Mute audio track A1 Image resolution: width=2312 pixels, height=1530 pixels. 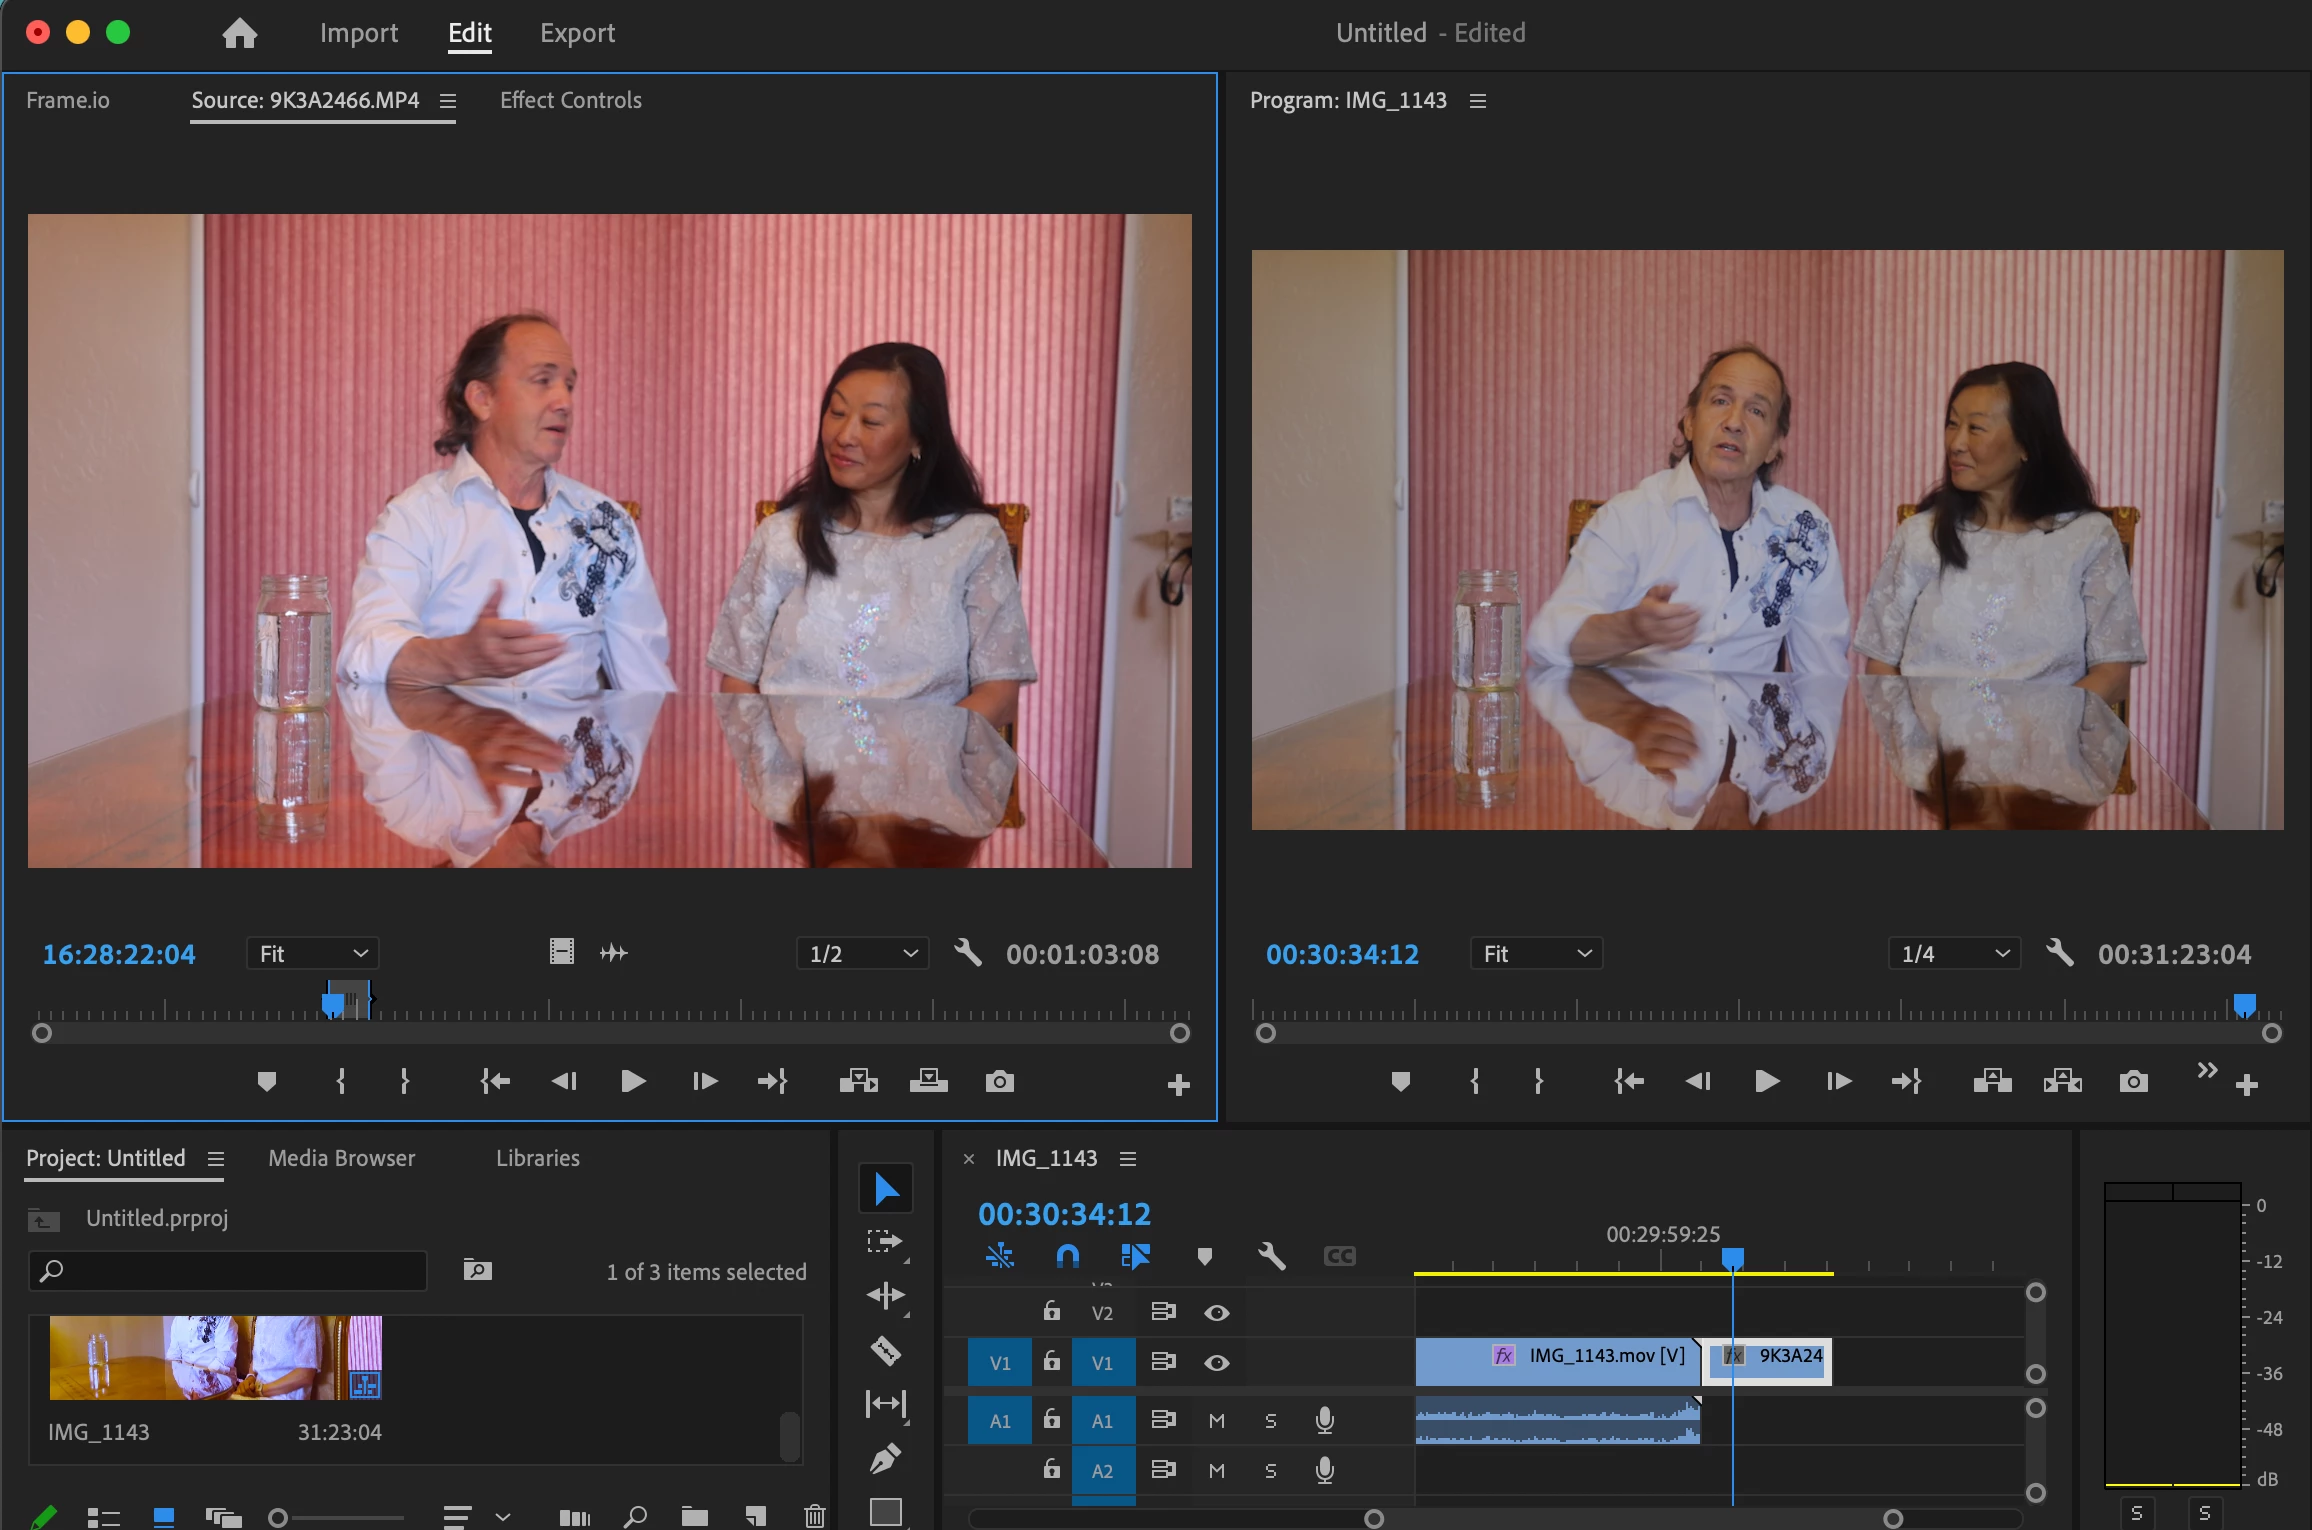pos(1216,1421)
